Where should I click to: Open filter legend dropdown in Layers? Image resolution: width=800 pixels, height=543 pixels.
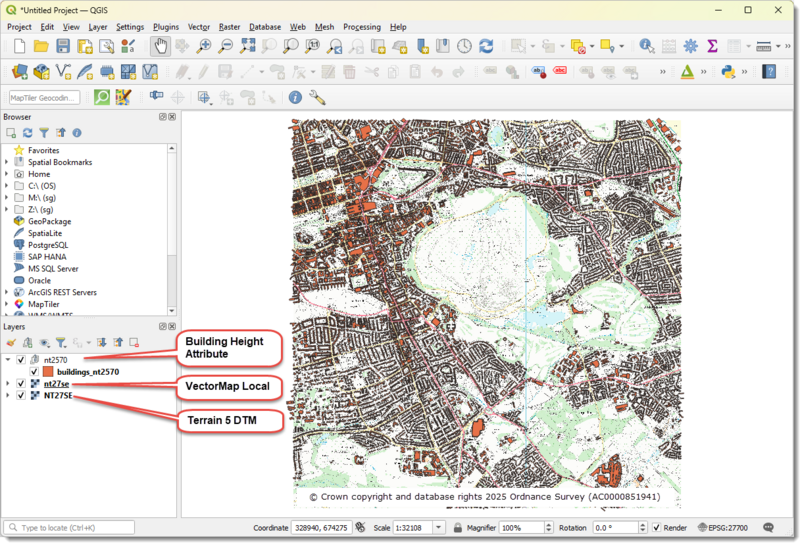(61, 342)
